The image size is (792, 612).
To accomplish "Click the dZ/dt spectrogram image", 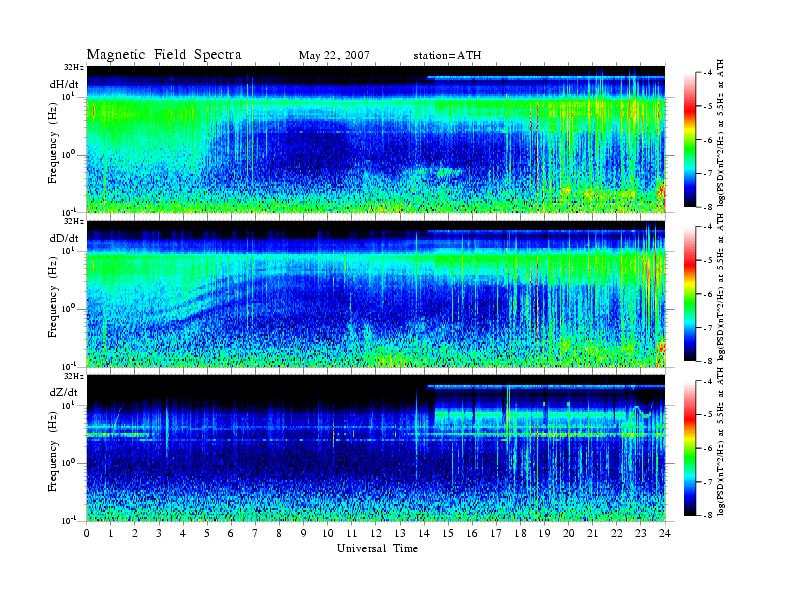I will [x=376, y=448].
